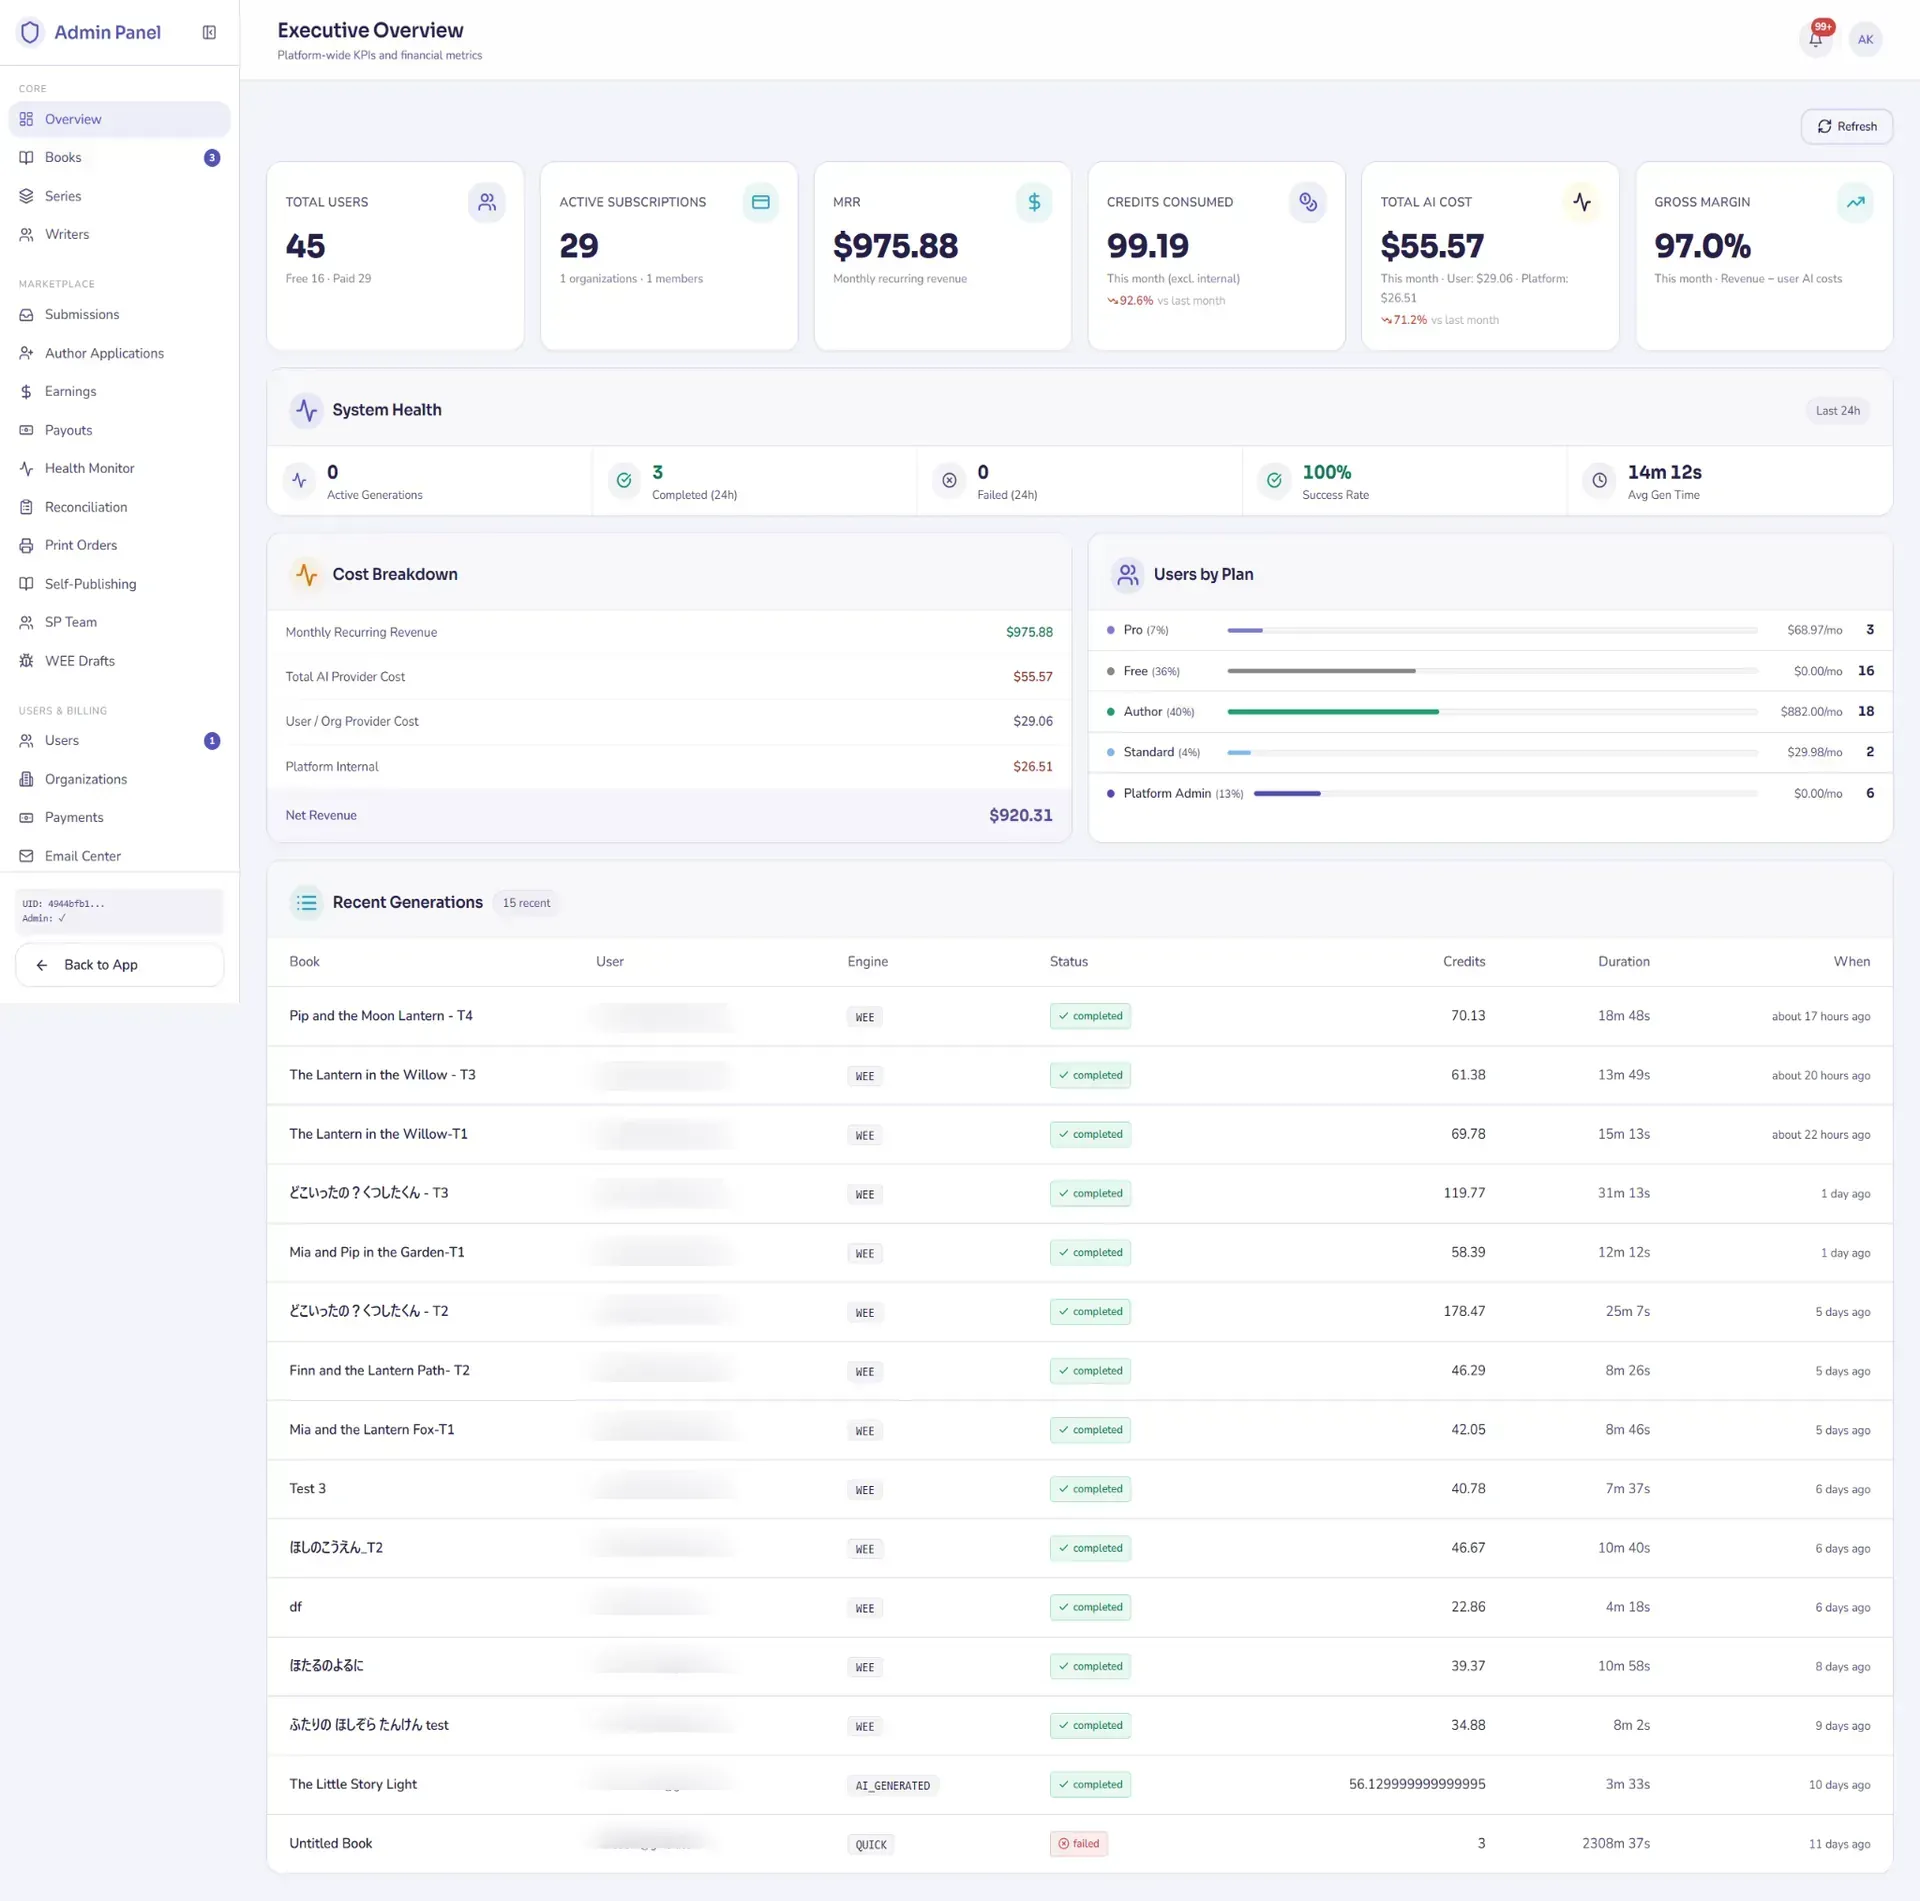Click the WEE Drafts bug icon

click(x=26, y=661)
